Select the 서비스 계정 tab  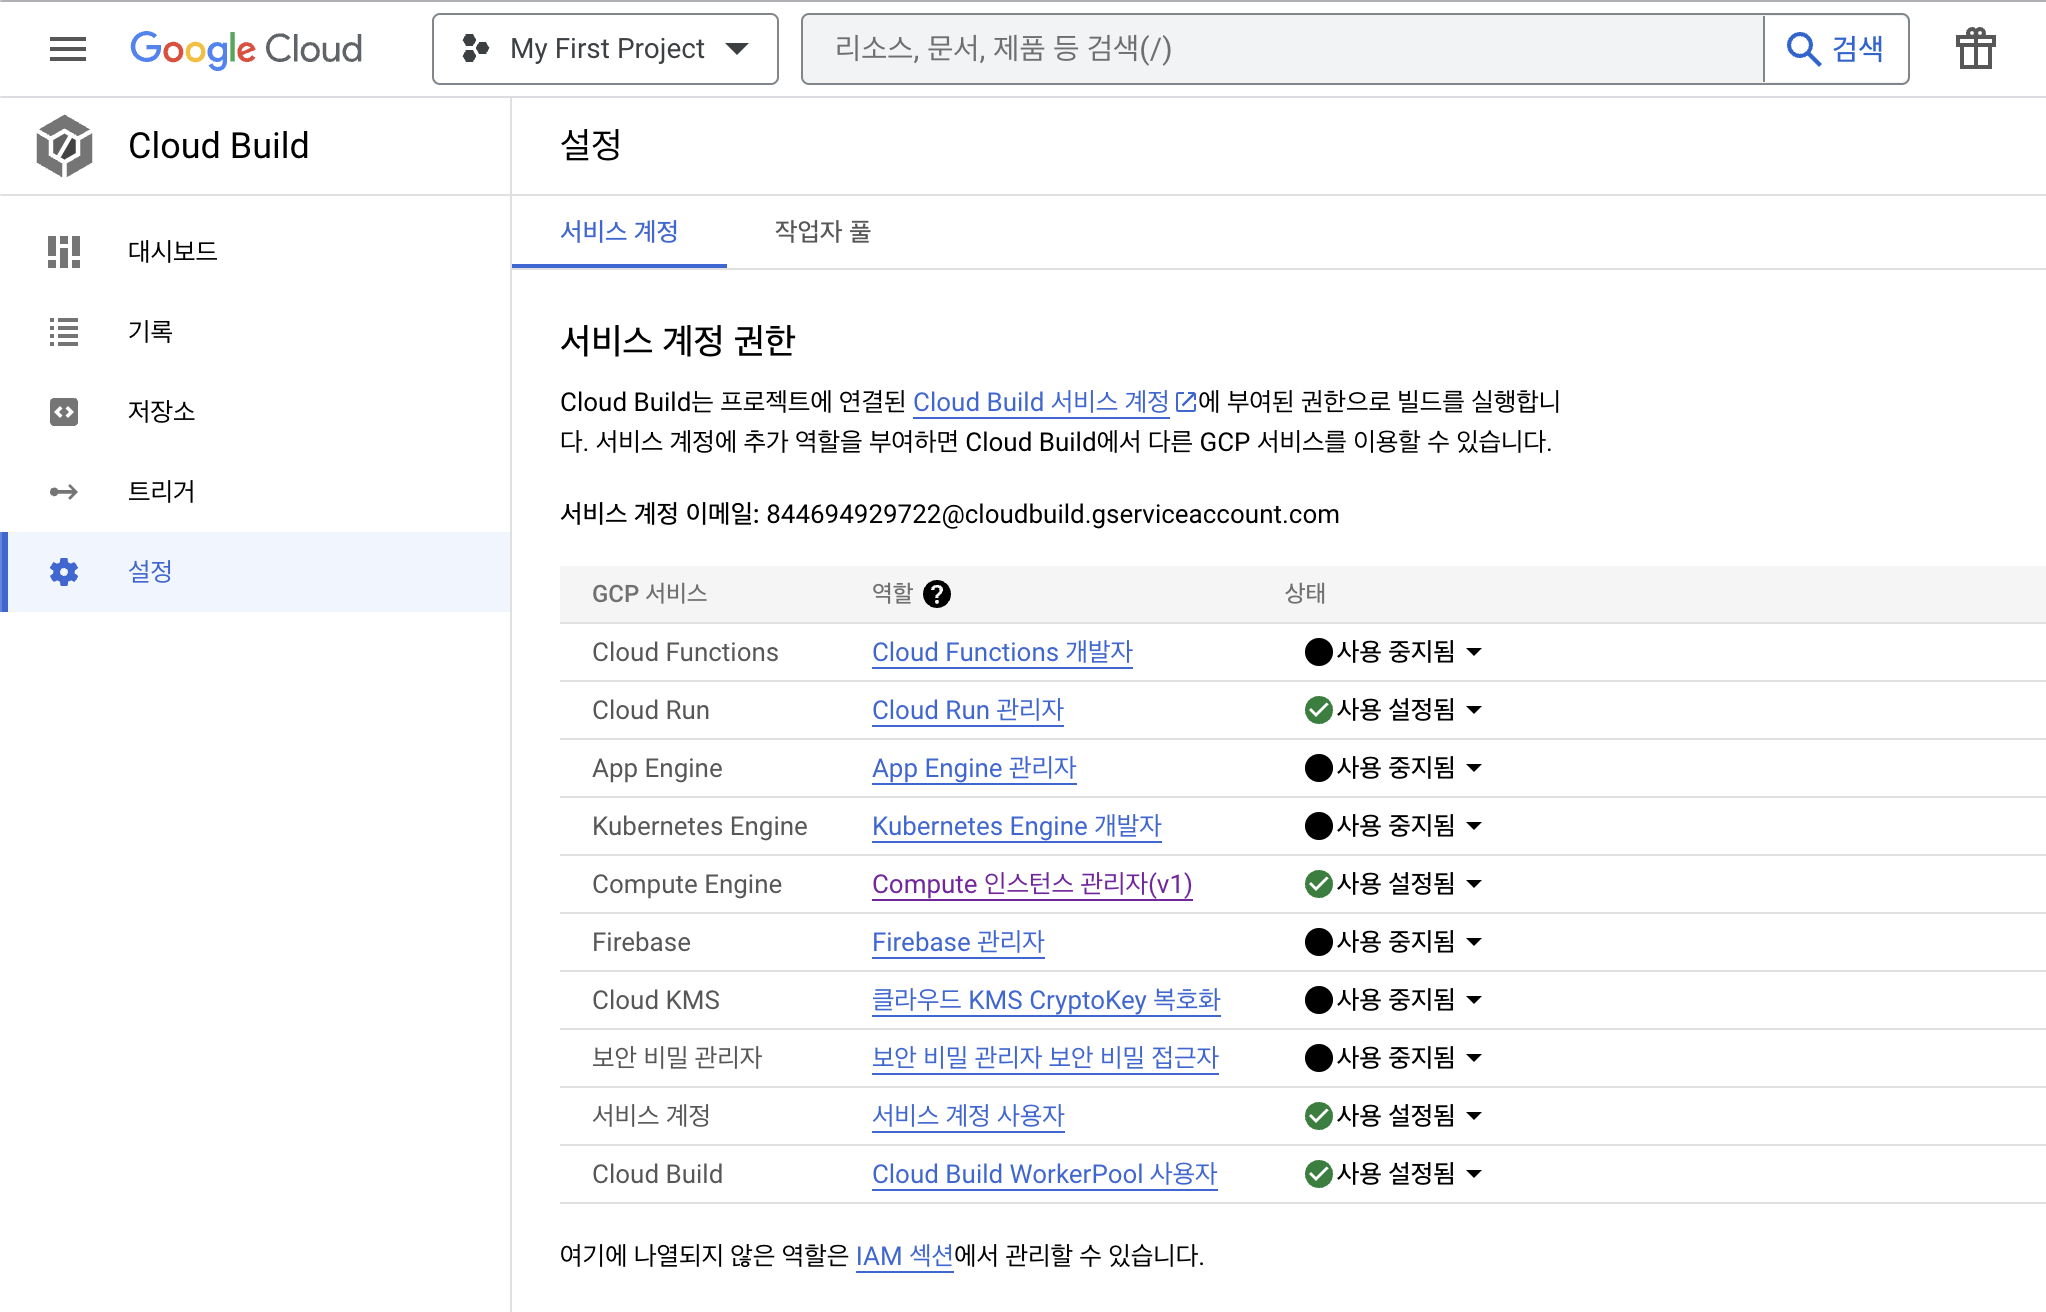point(619,232)
